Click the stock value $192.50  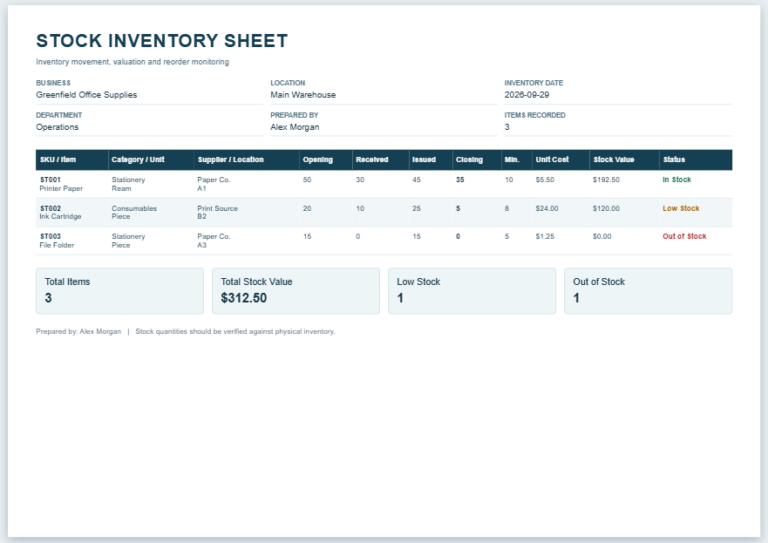coord(606,180)
